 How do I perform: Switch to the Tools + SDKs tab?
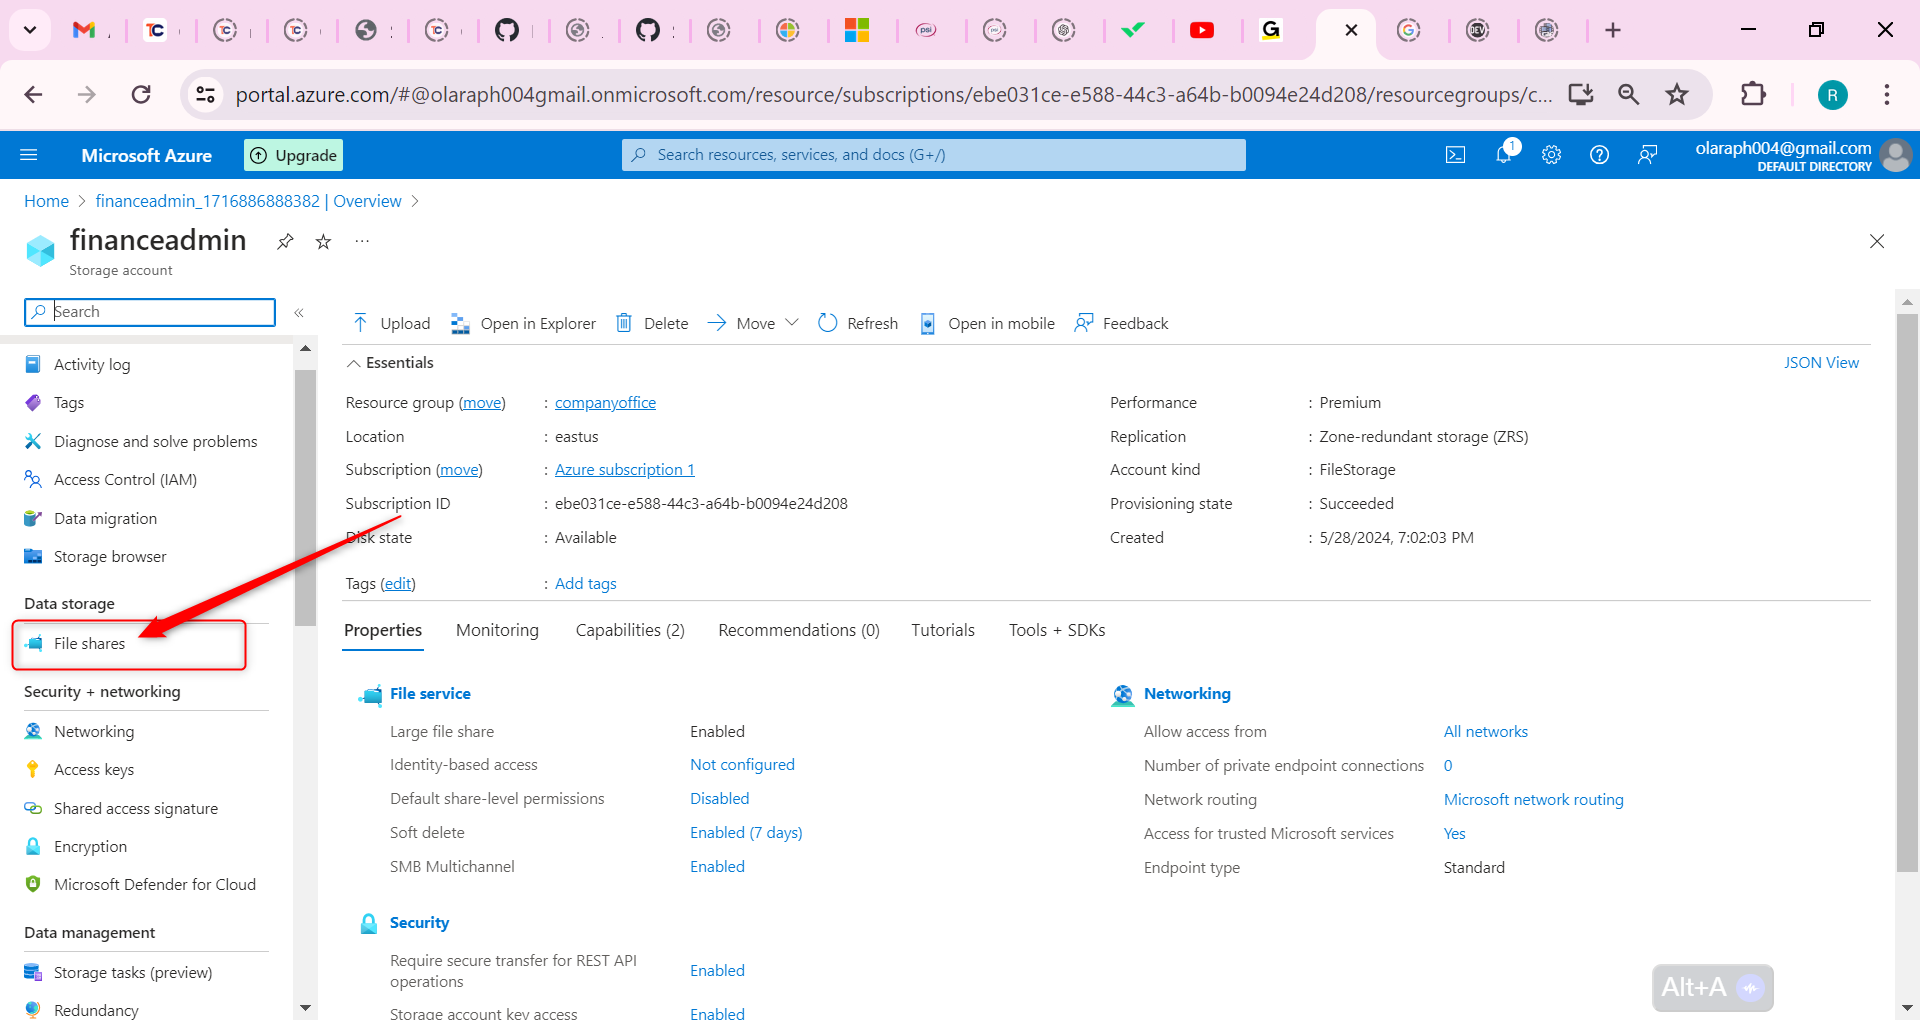click(x=1057, y=630)
